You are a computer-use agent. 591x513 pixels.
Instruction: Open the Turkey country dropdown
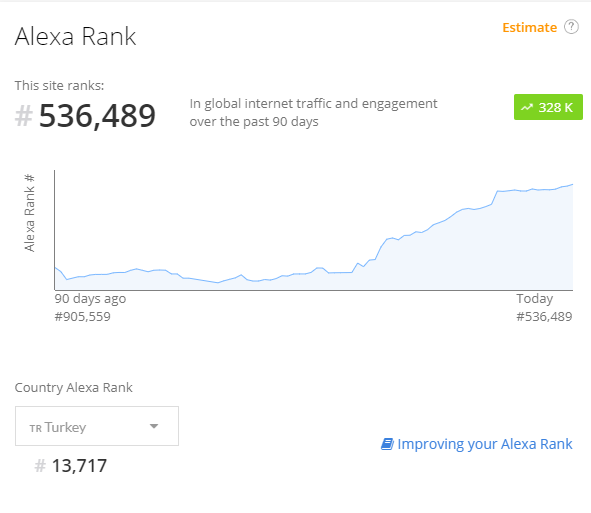[97, 426]
